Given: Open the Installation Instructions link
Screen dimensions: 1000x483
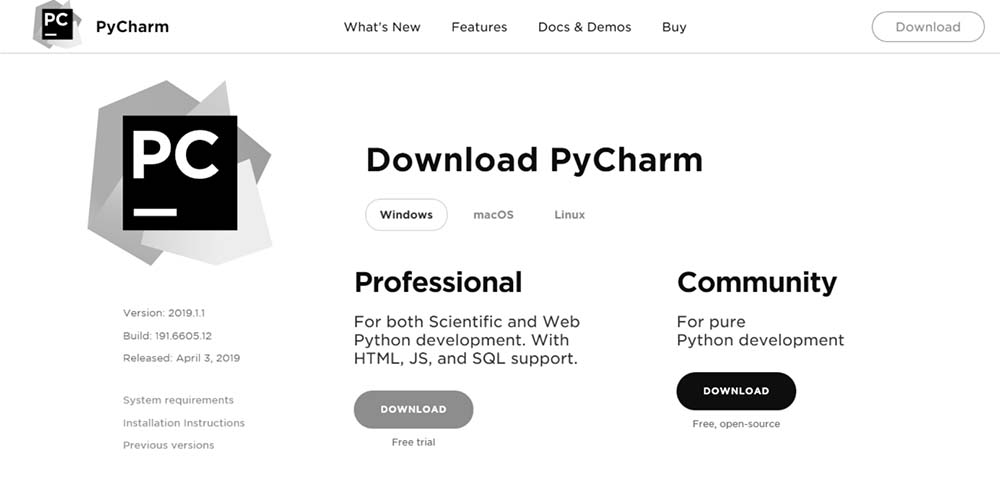Looking at the screenshot, I should coord(184,423).
